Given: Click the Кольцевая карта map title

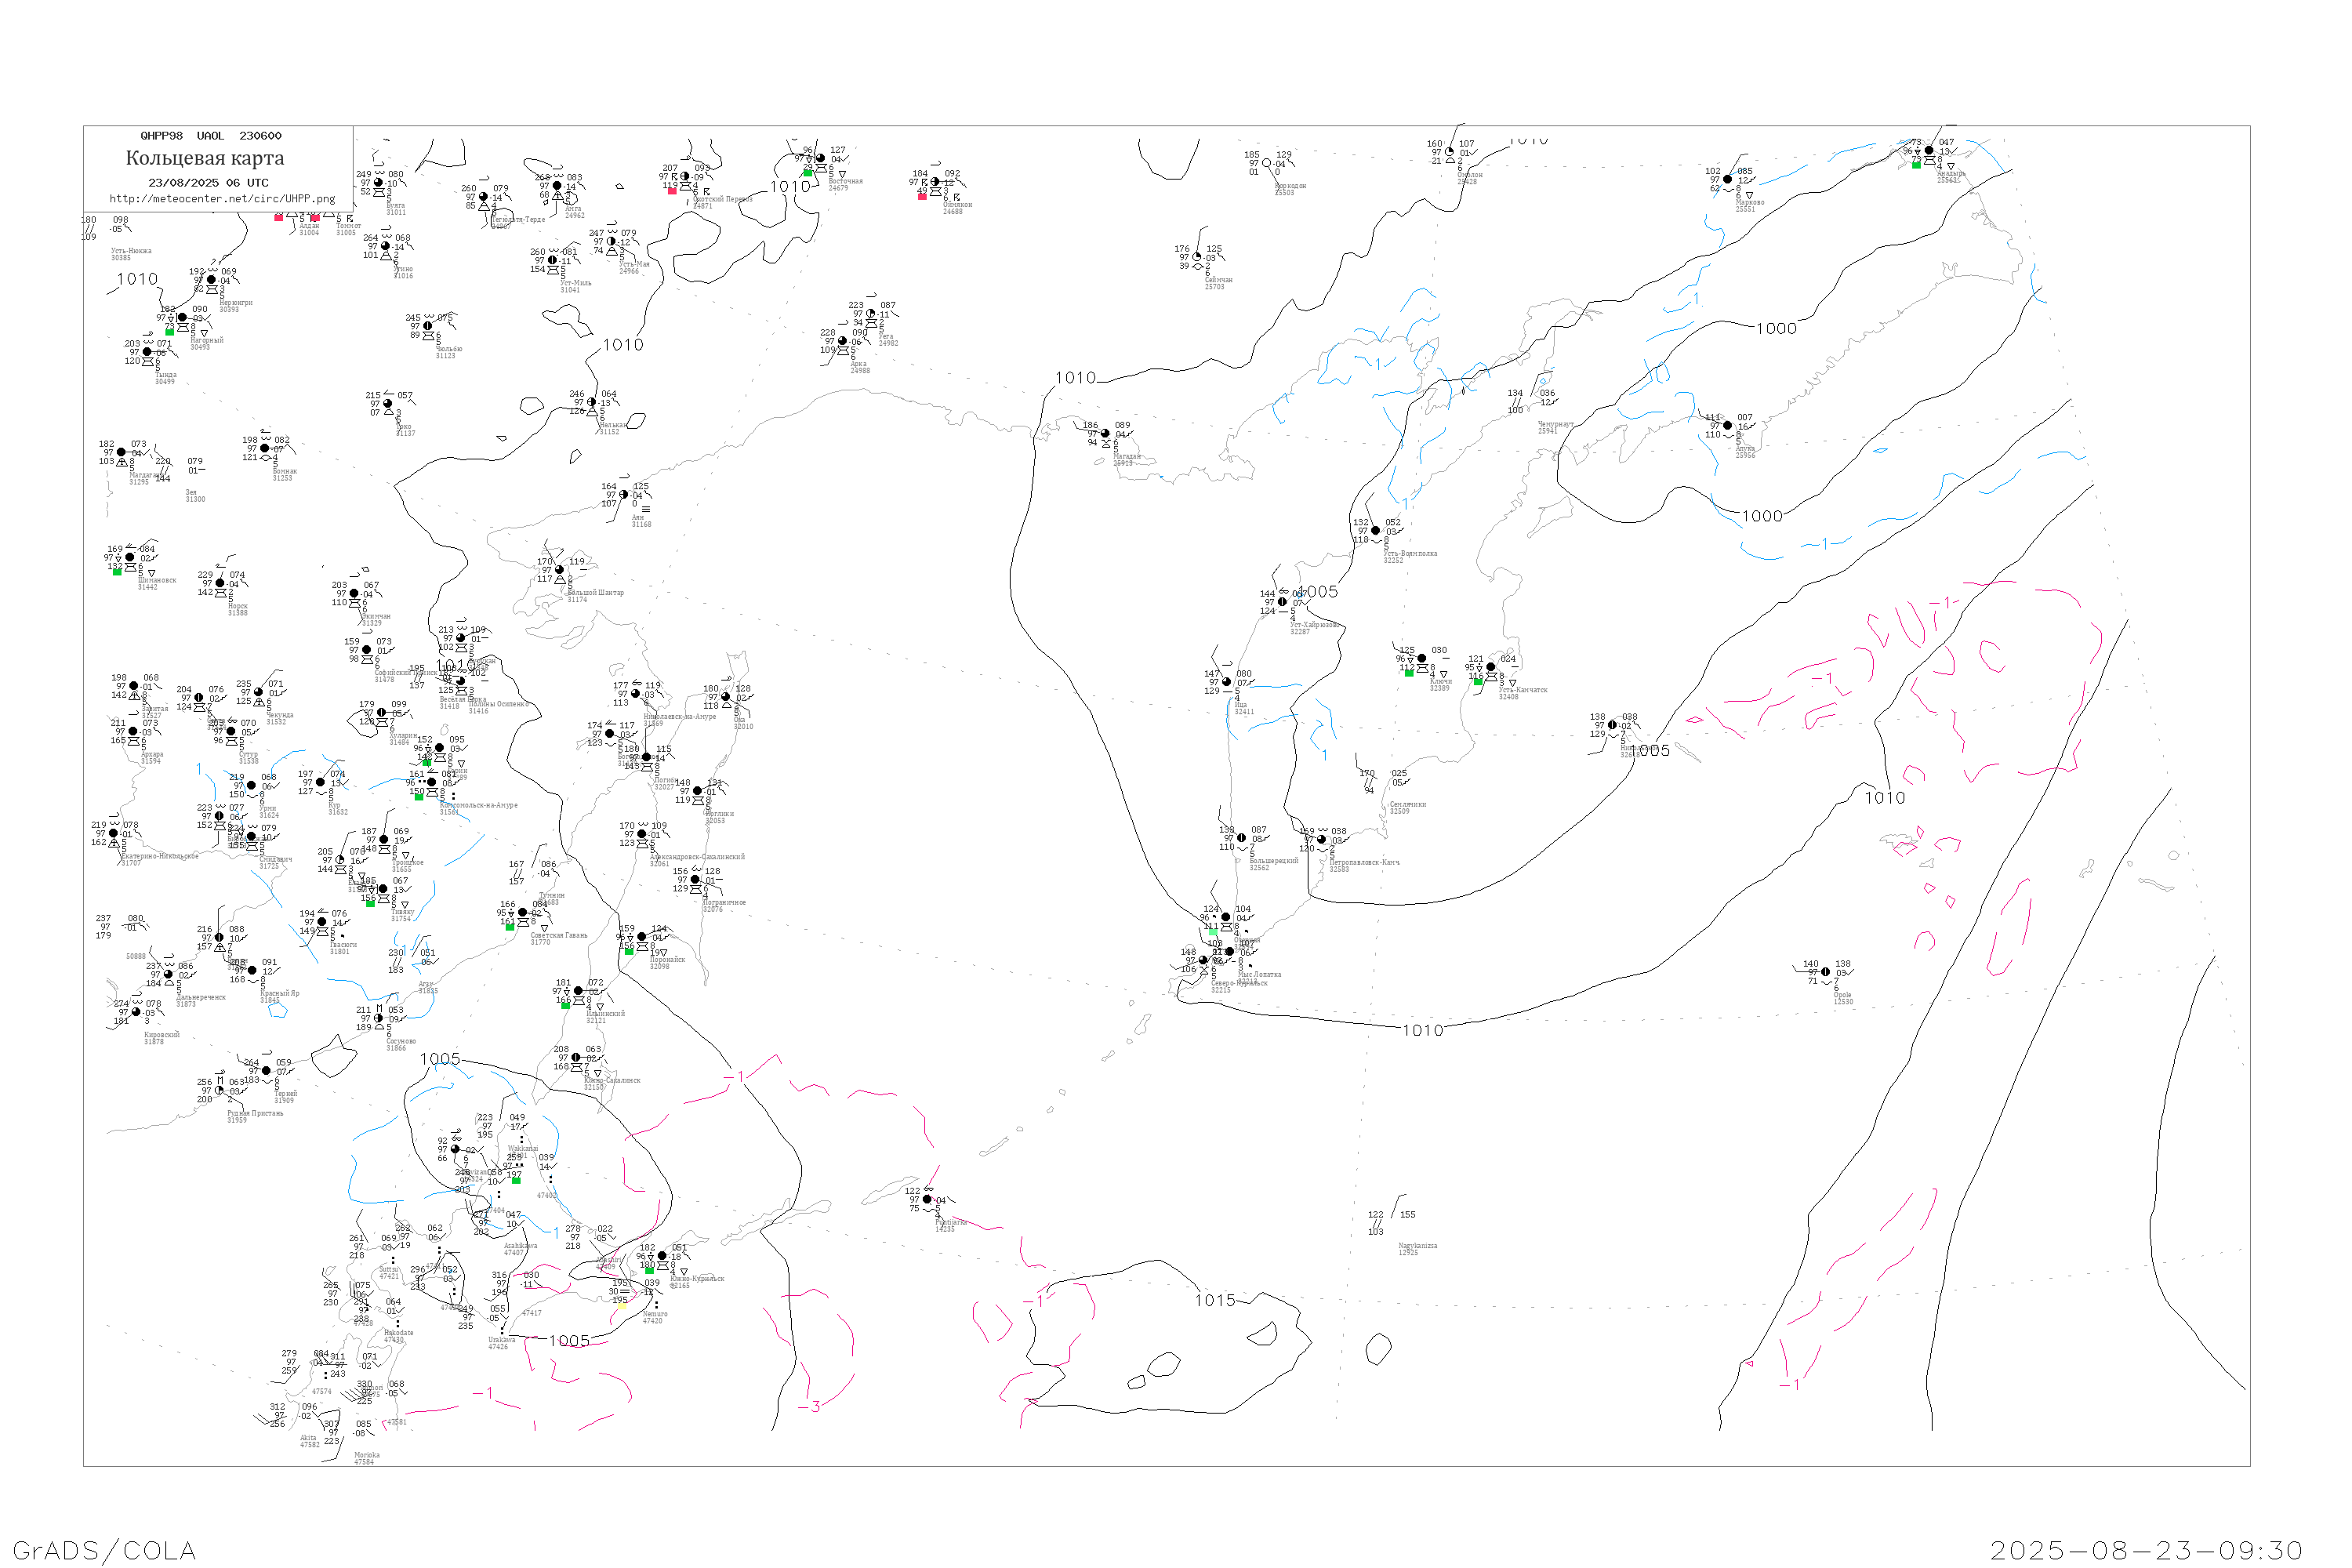Looking at the screenshot, I should tap(205, 158).
